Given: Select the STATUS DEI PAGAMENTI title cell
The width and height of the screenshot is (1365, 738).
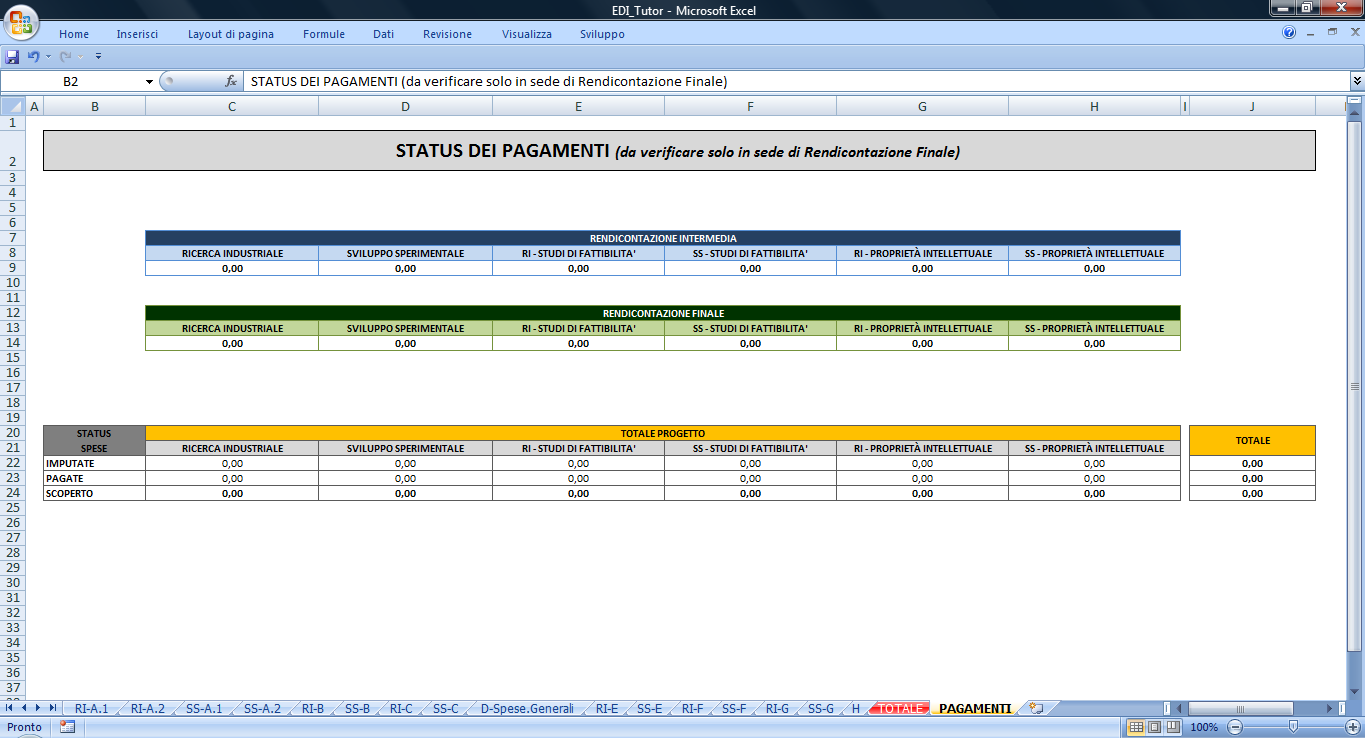Looking at the screenshot, I should pos(679,151).
